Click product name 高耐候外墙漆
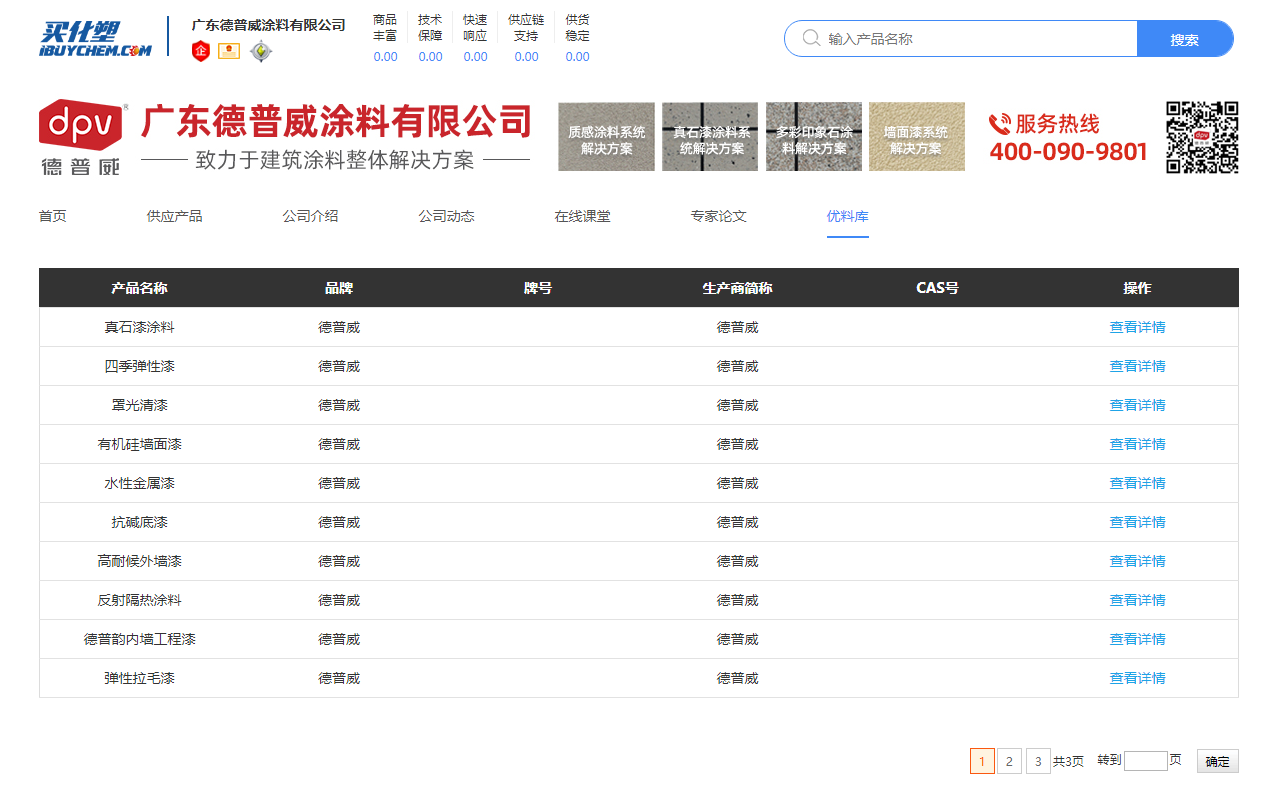The width and height of the screenshot is (1286, 791). (x=139, y=561)
